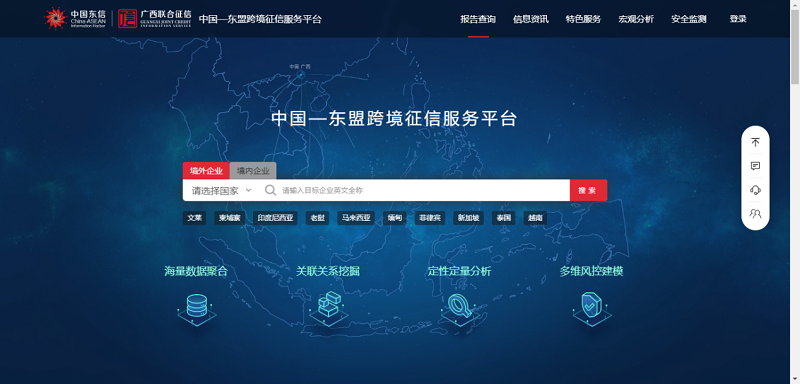
Task: Open the 宏观分析 menu
Action: pyautogui.click(x=636, y=19)
